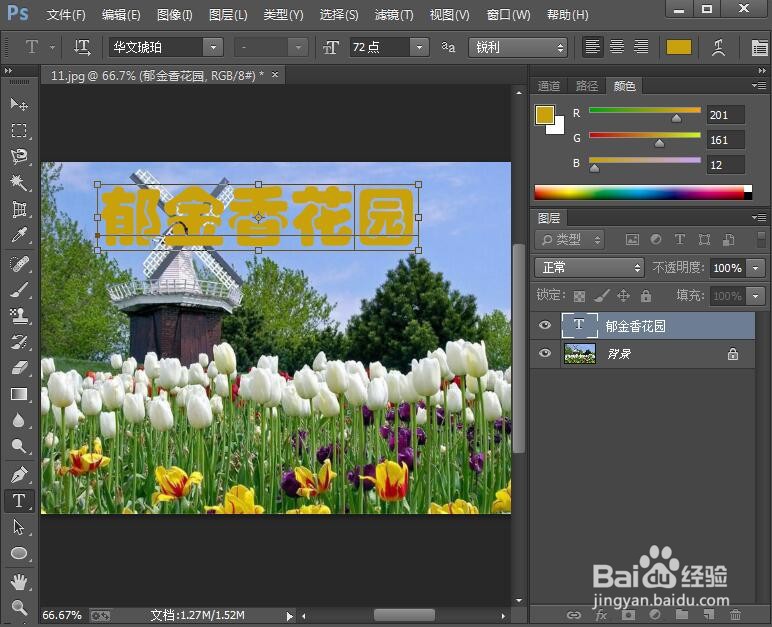
Task: Open the warped text dialog
Action: click(x=718, y=47)
